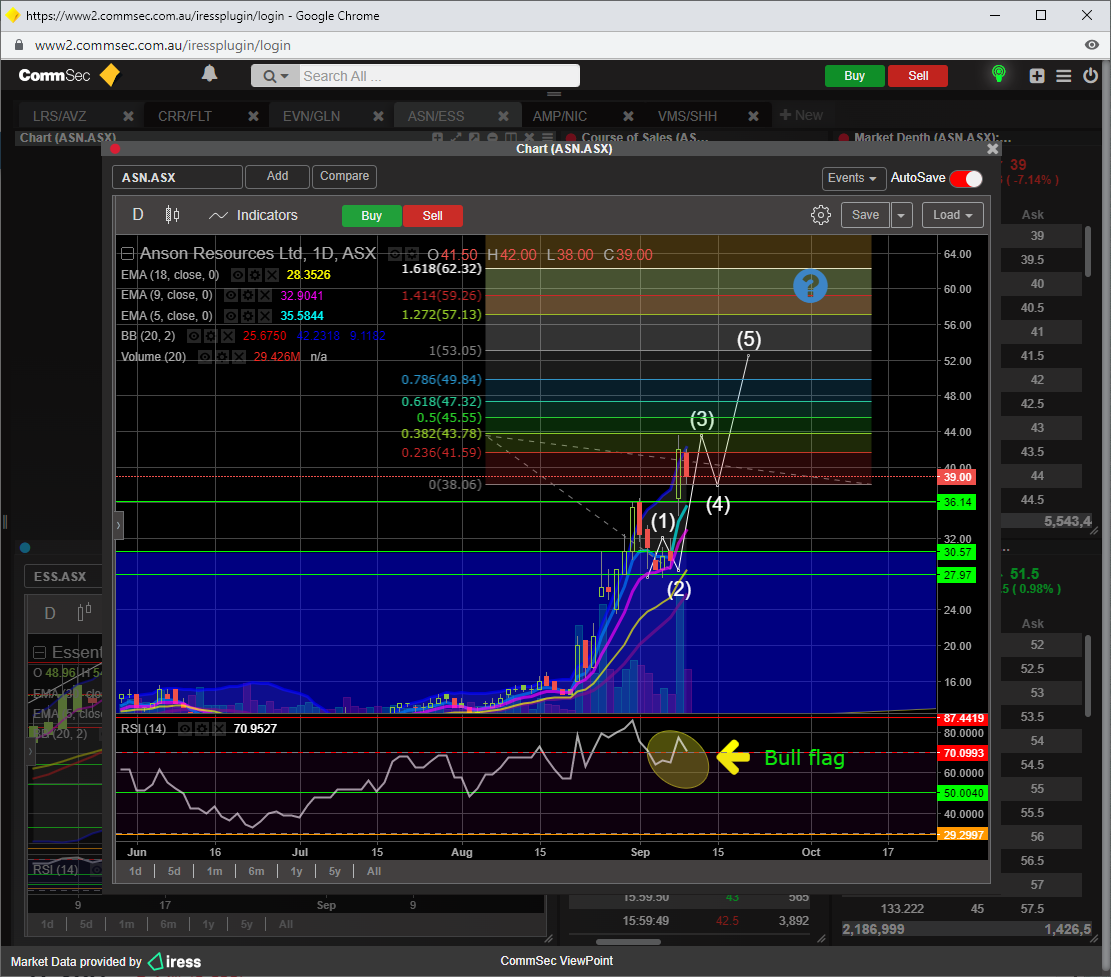Open chart settings gear icon
This screenshot has width=1111, height=977.
tap(820, 215)
